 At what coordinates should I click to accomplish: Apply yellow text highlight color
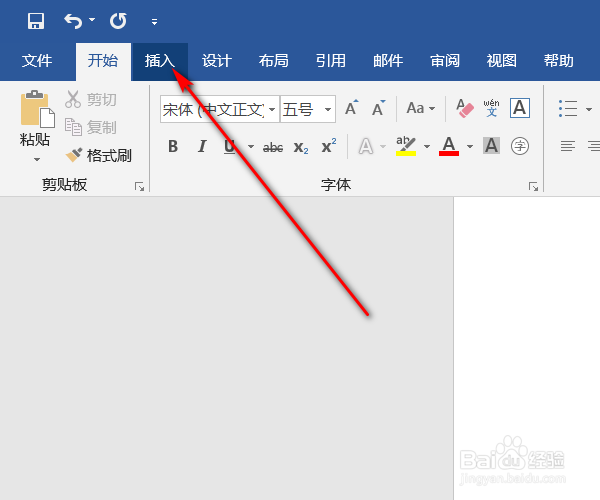tap(406, 146)
